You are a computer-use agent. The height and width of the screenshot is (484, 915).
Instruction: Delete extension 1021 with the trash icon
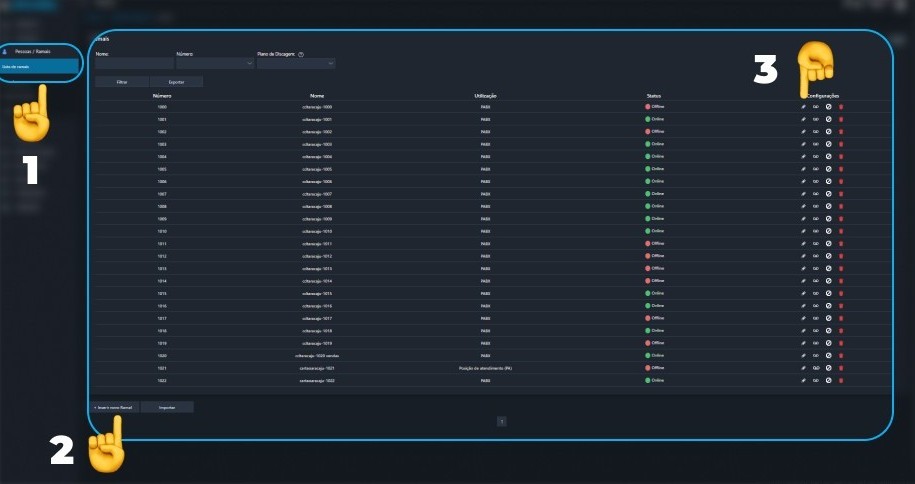click(841, 368)
